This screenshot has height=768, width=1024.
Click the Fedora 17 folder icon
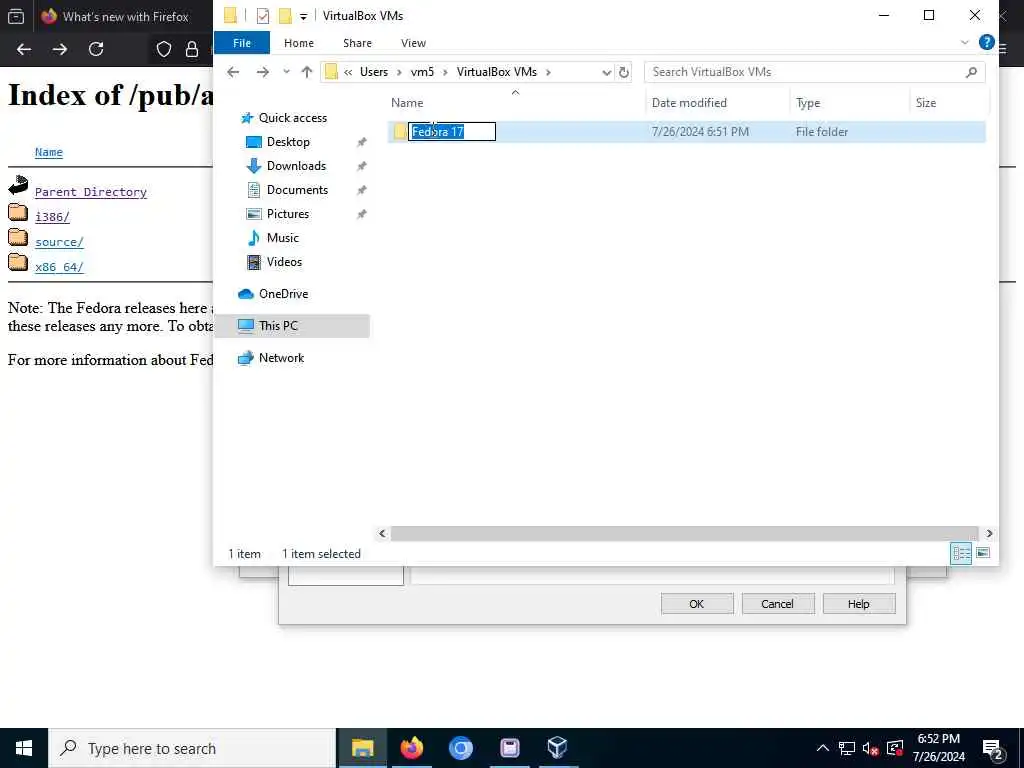tap(400, 132)
